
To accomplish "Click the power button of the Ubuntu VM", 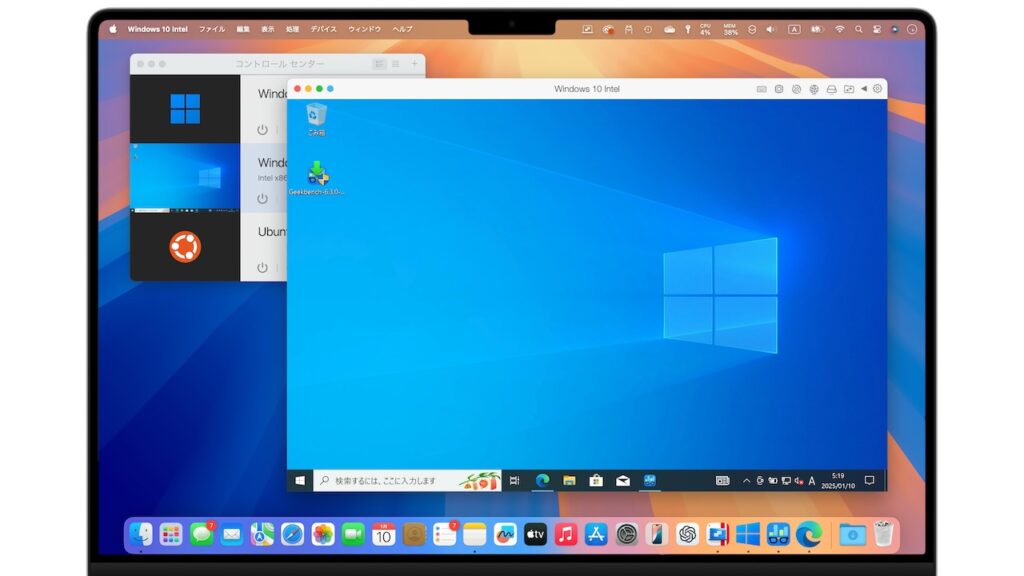I will pos(263,267).
